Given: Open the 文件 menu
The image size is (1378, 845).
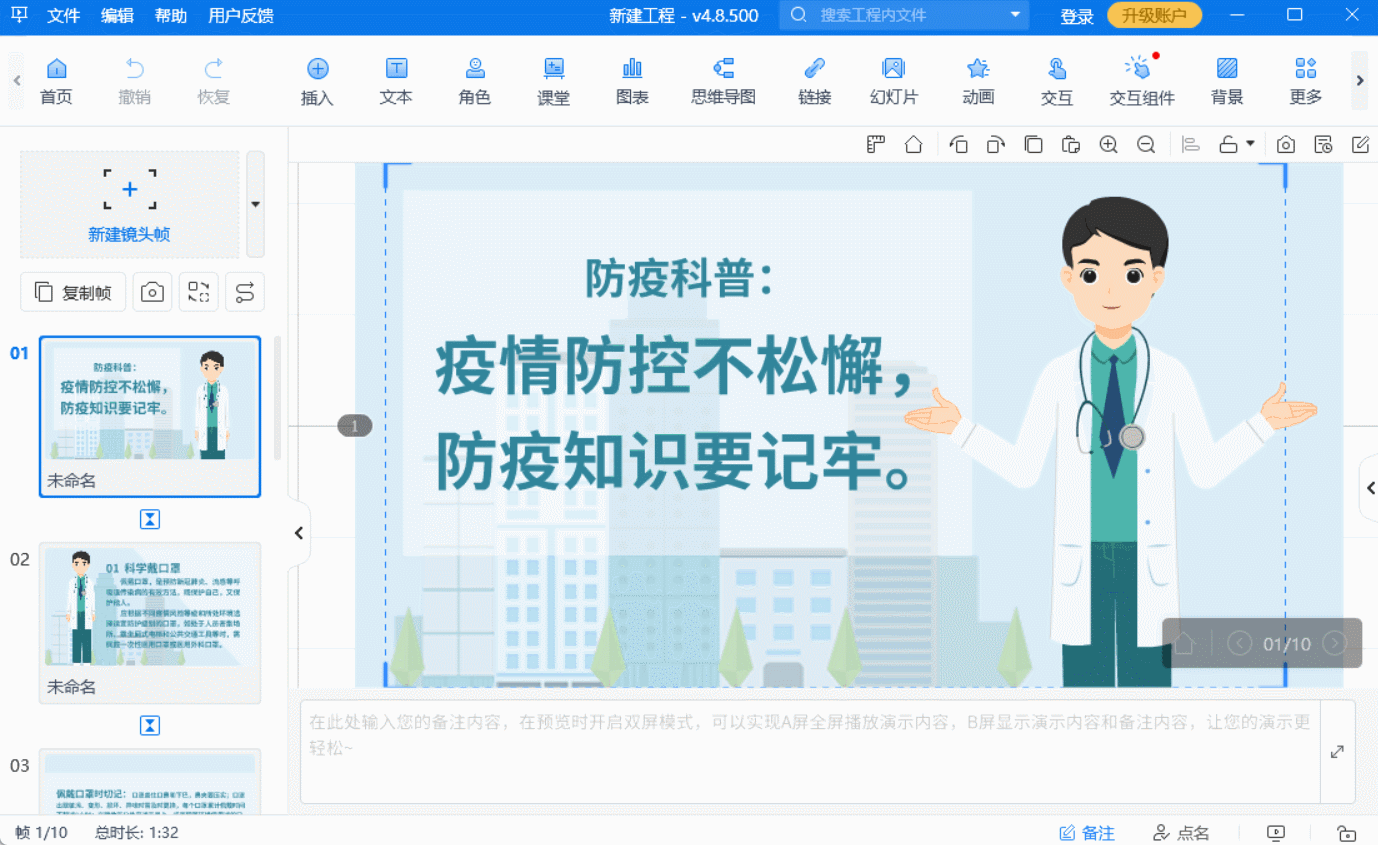Looking at the screenshot, I should (63, 15).
